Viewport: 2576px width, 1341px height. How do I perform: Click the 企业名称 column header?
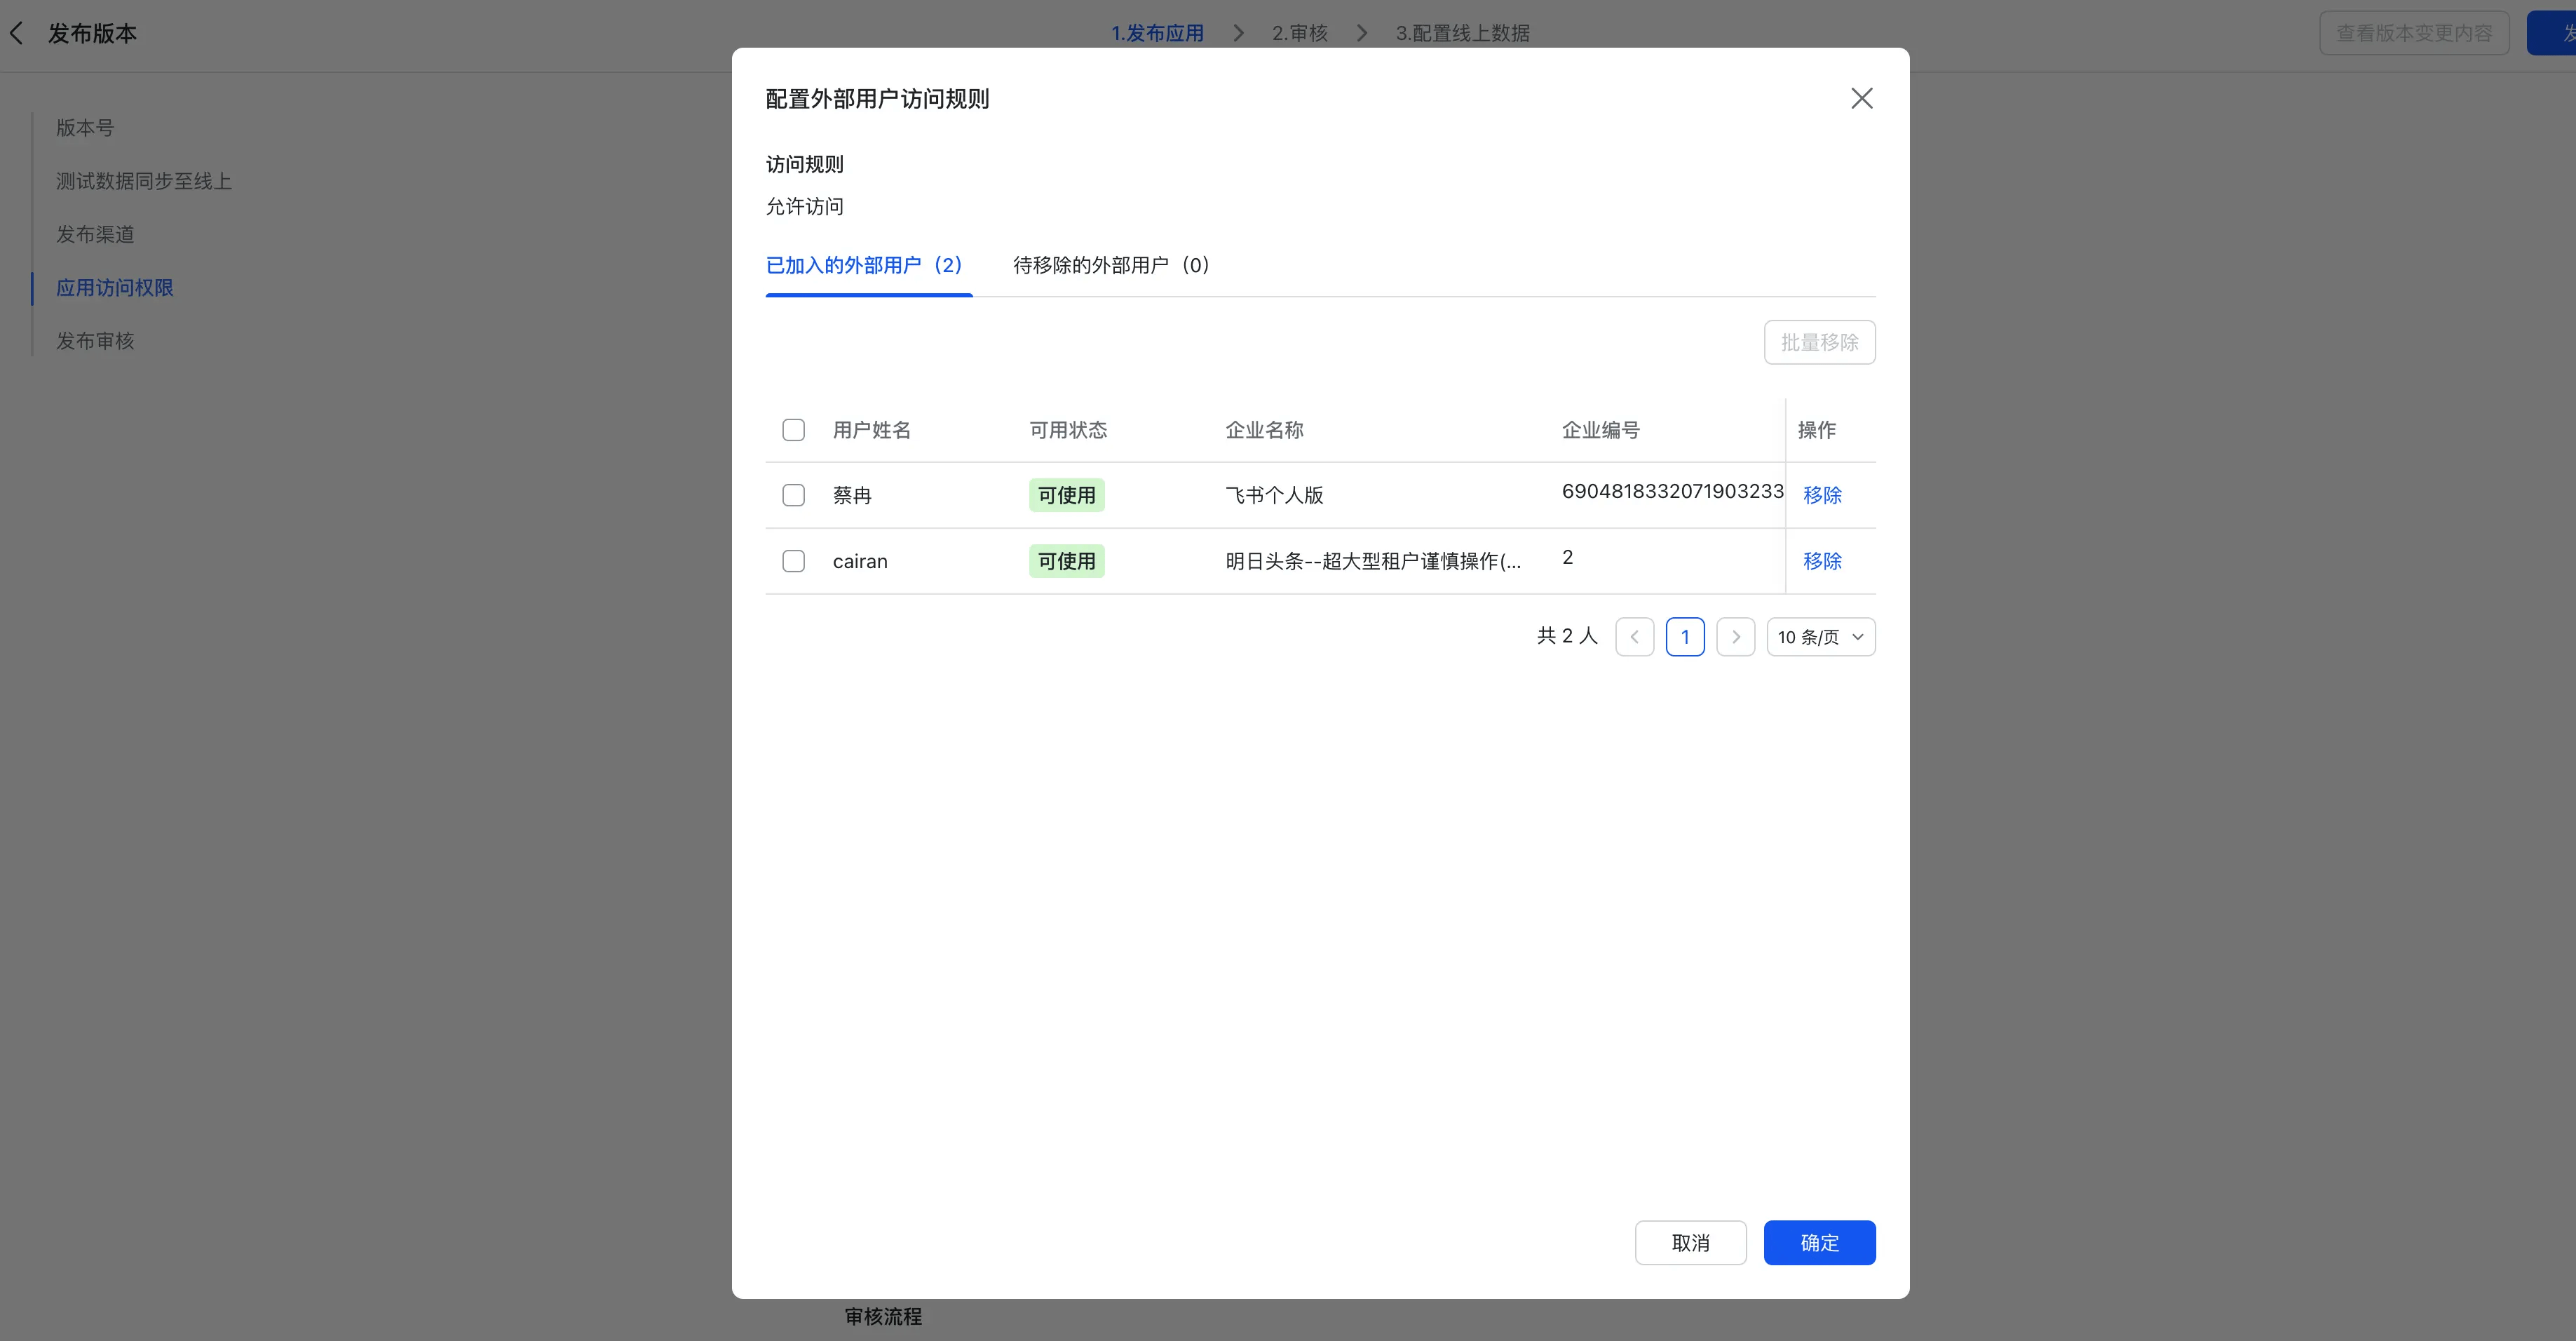tap(1264, 430)
